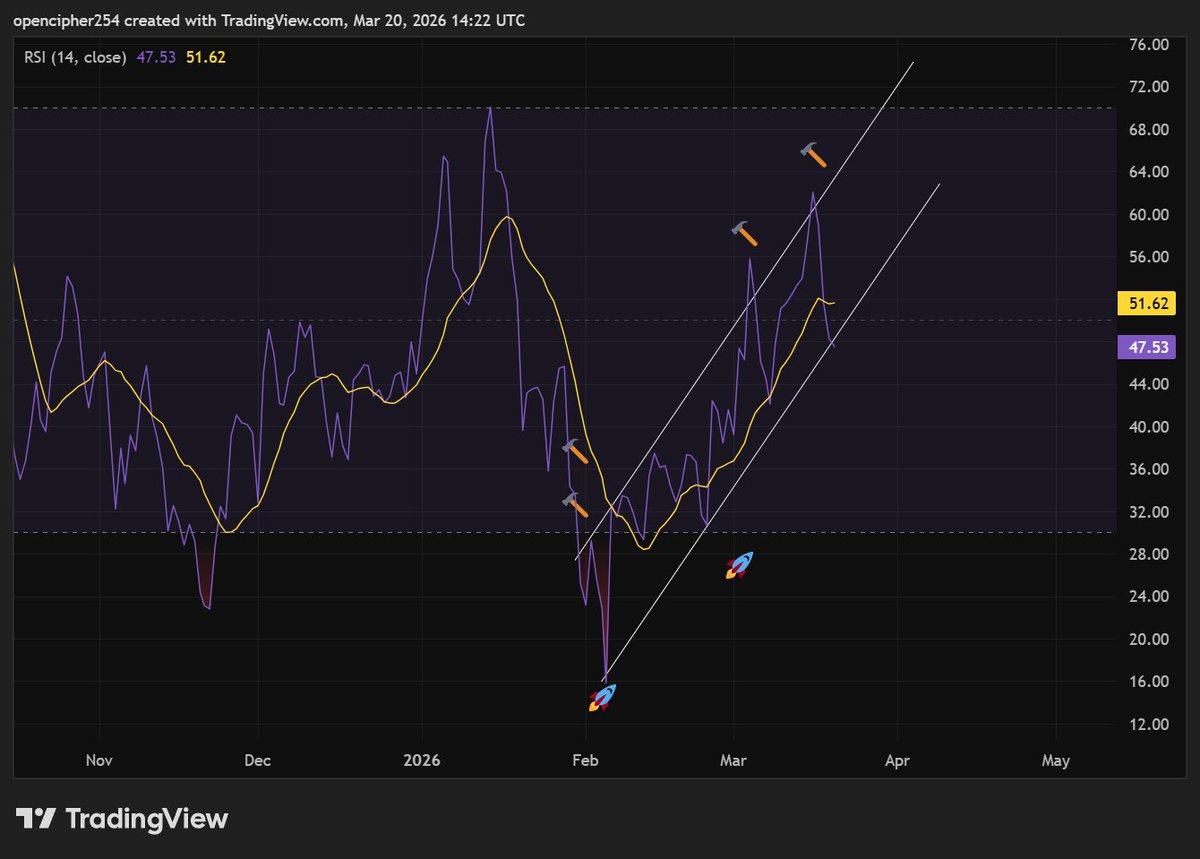
Task: Select the yellow 51.62 tag on the price axis
Action: 1145,302
